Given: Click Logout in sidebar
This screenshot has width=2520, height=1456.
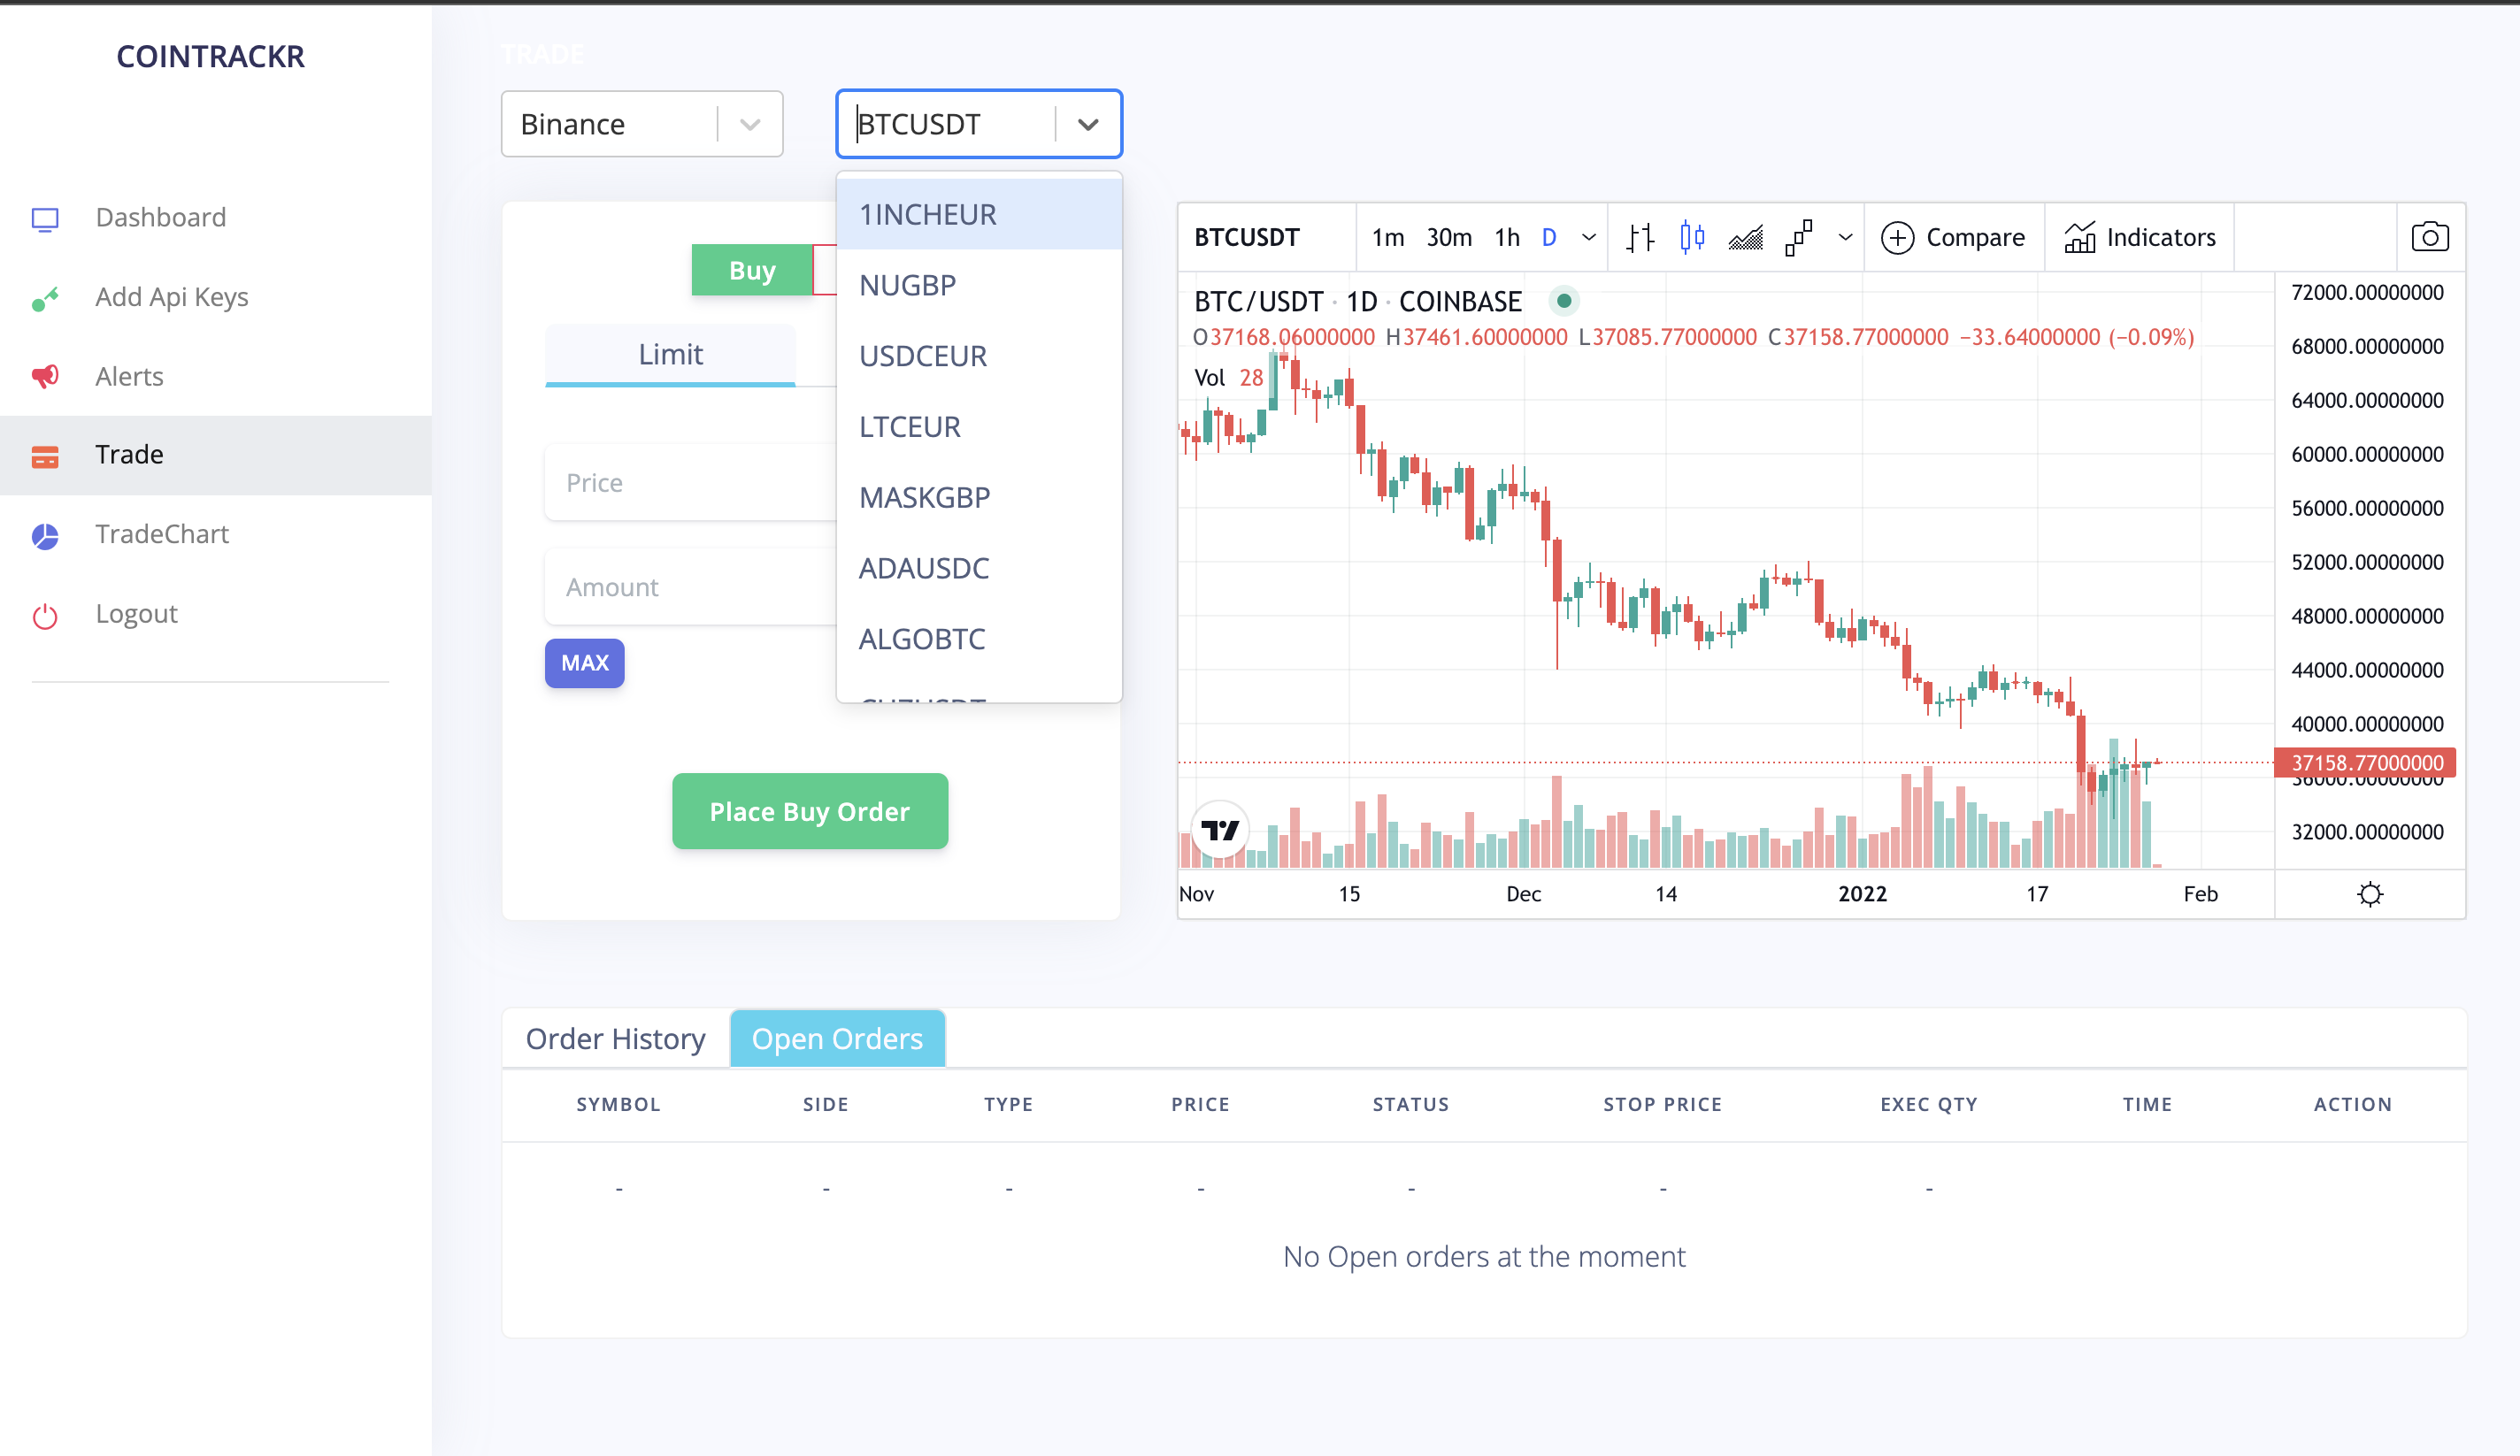Looking at the screenshot, I should pyautogui.click(x=136, y=613).
